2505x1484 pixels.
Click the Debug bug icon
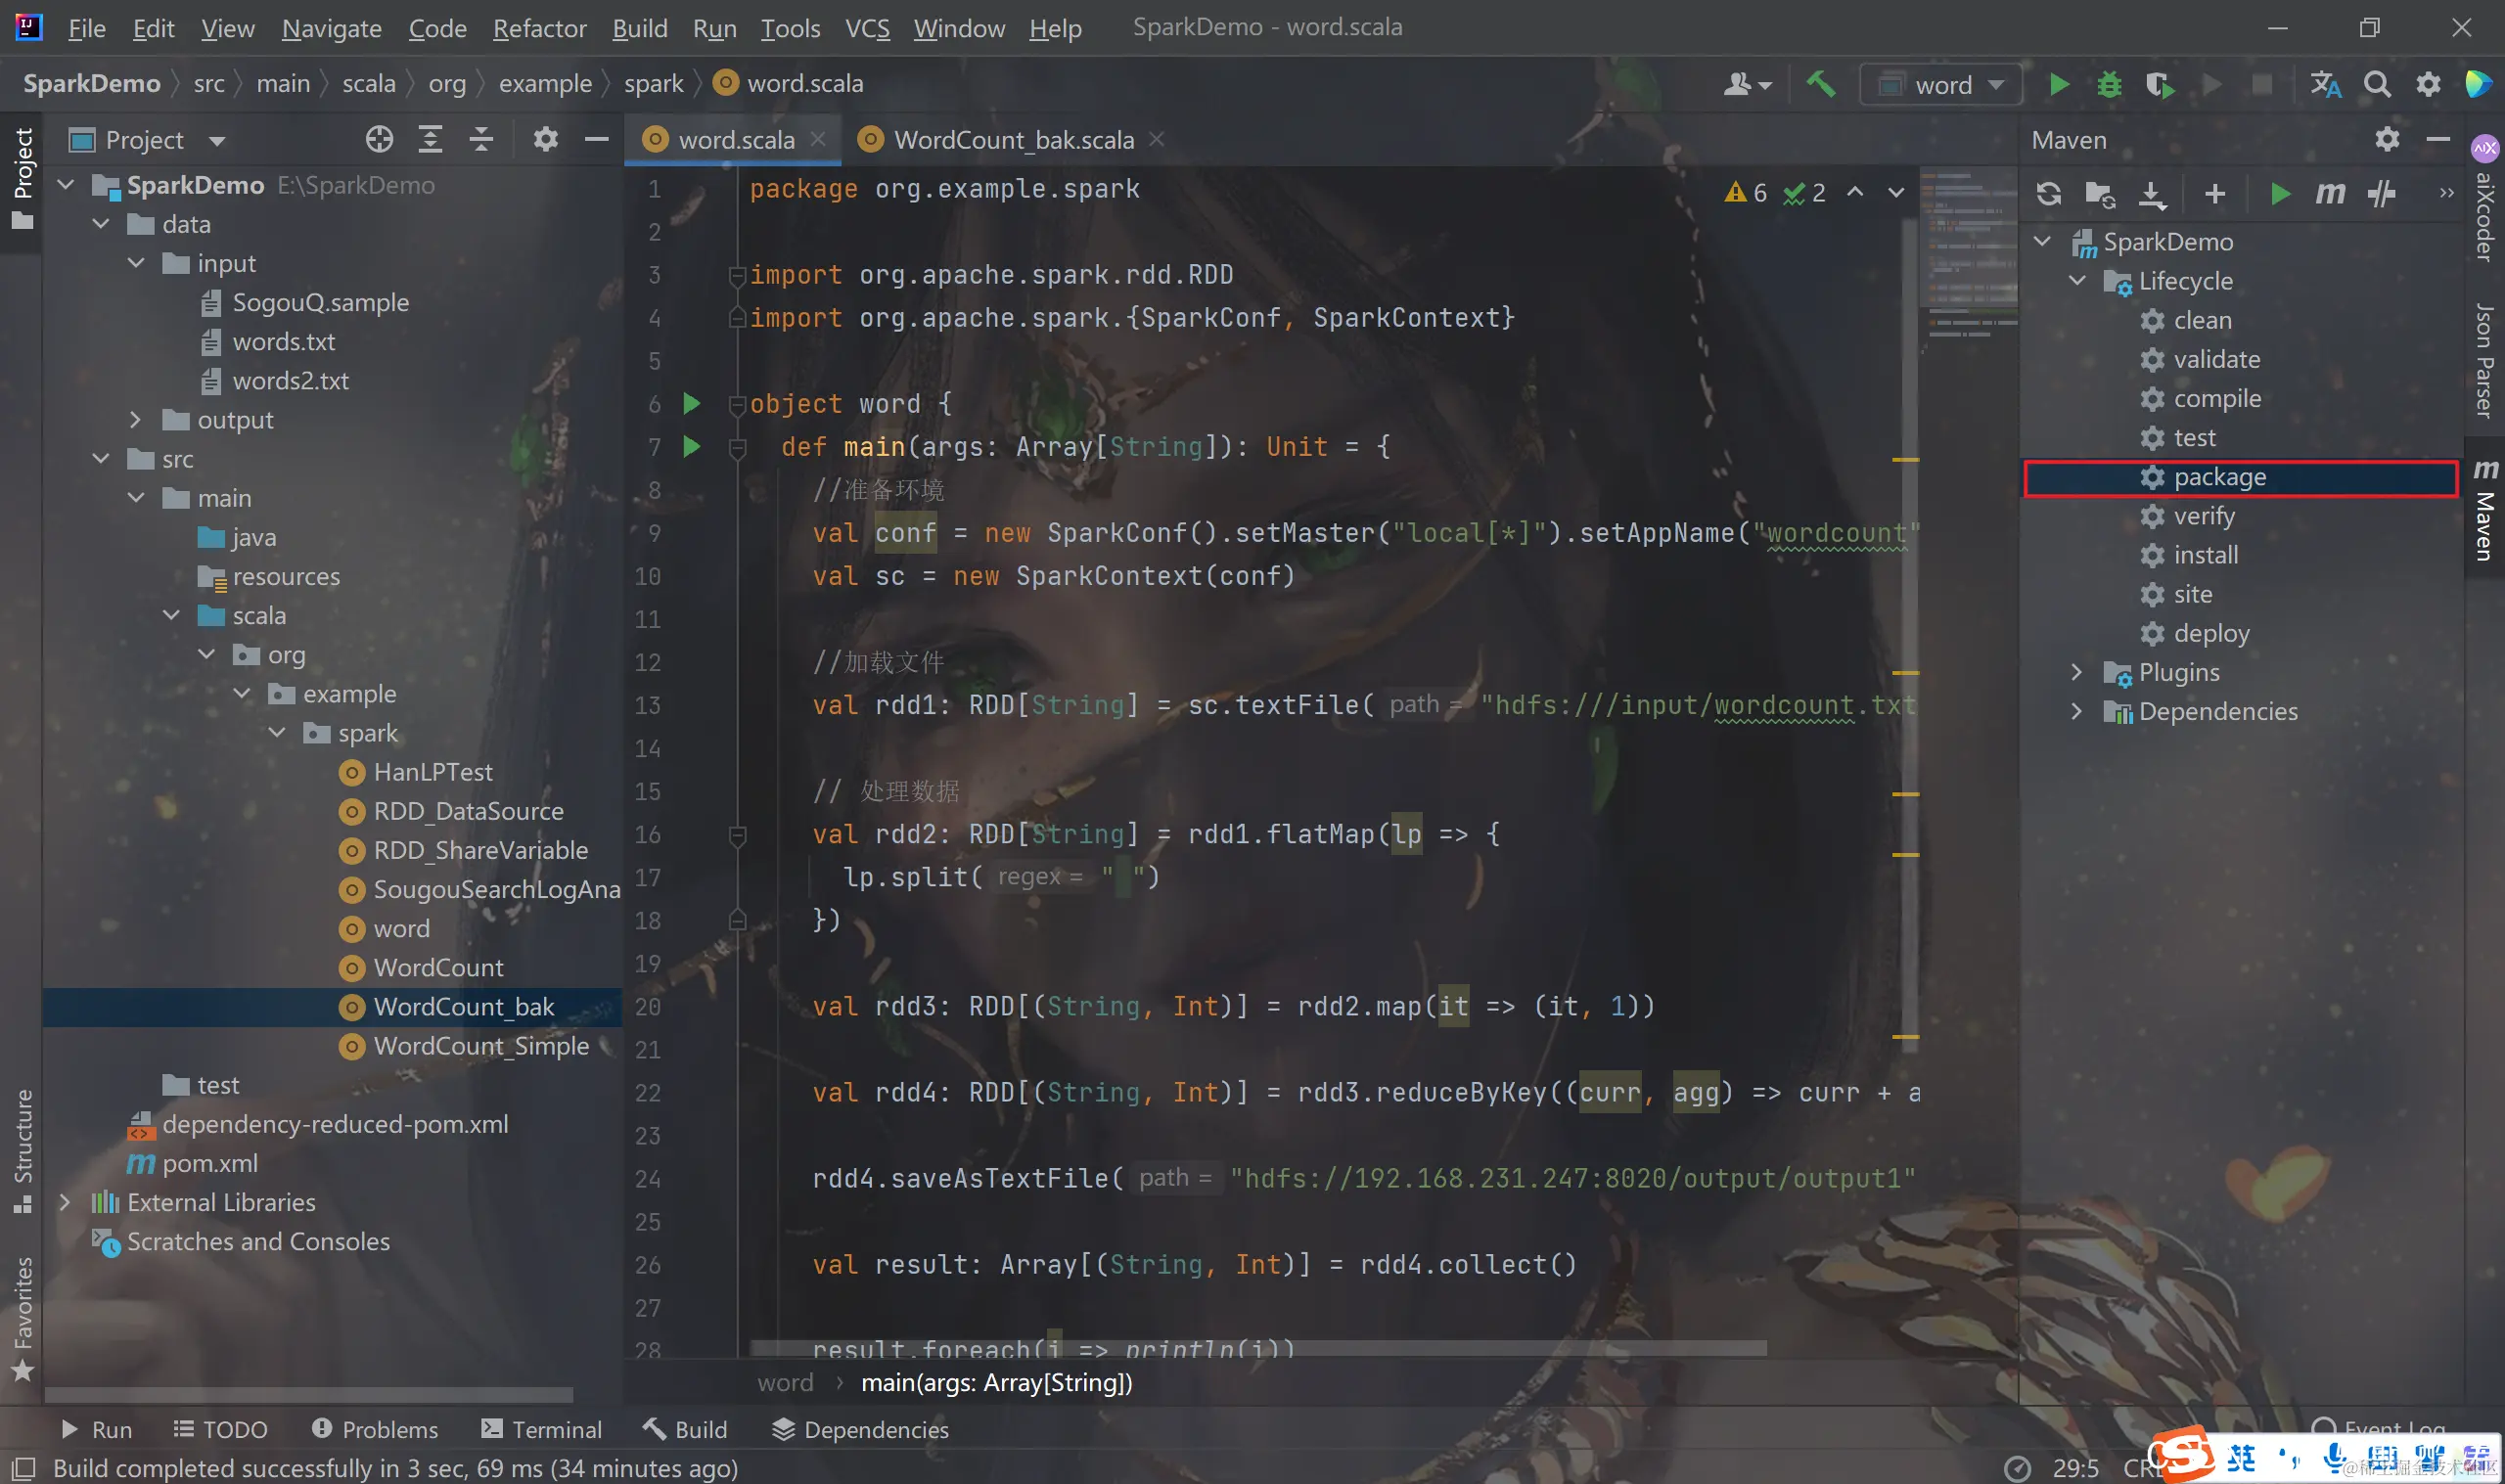(x=2109, y=84)
